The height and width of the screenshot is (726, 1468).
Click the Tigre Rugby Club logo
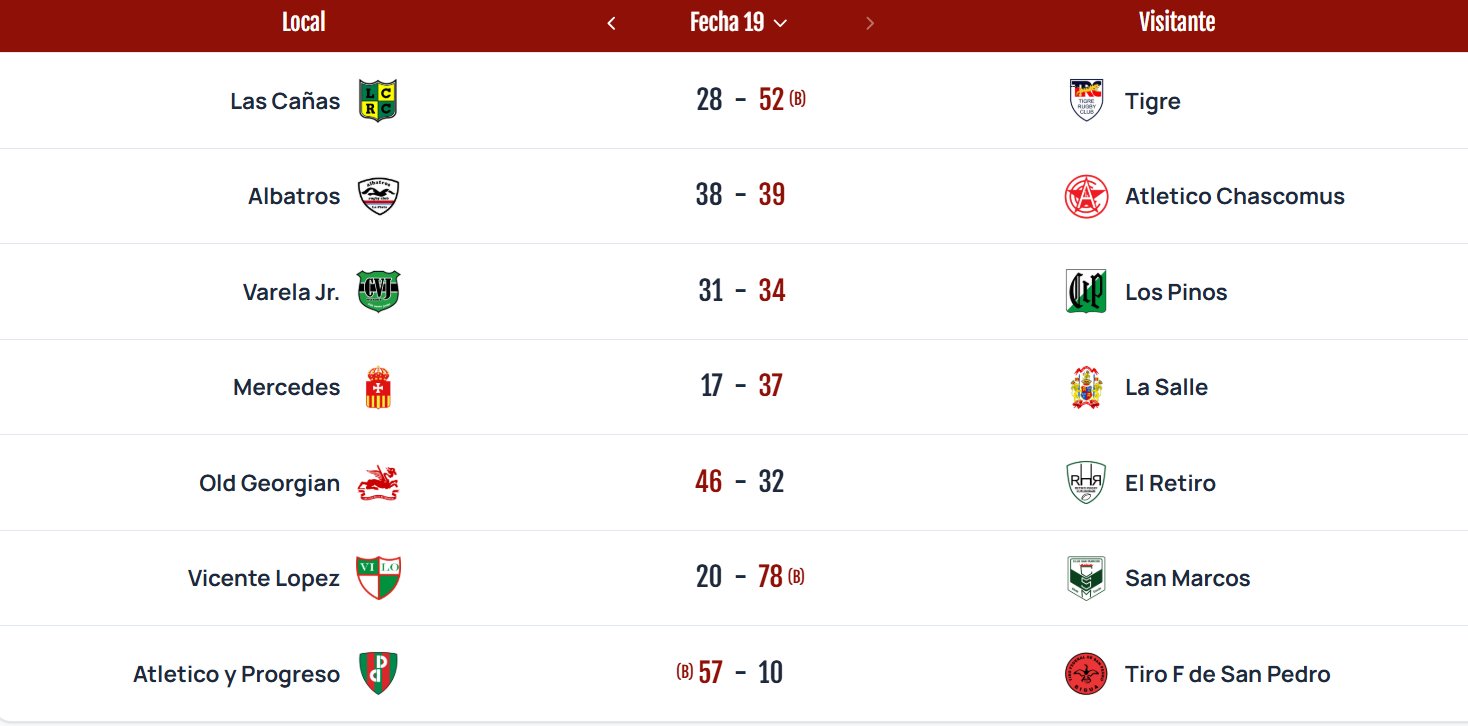pyautogui.click(x=1086, y=100)
